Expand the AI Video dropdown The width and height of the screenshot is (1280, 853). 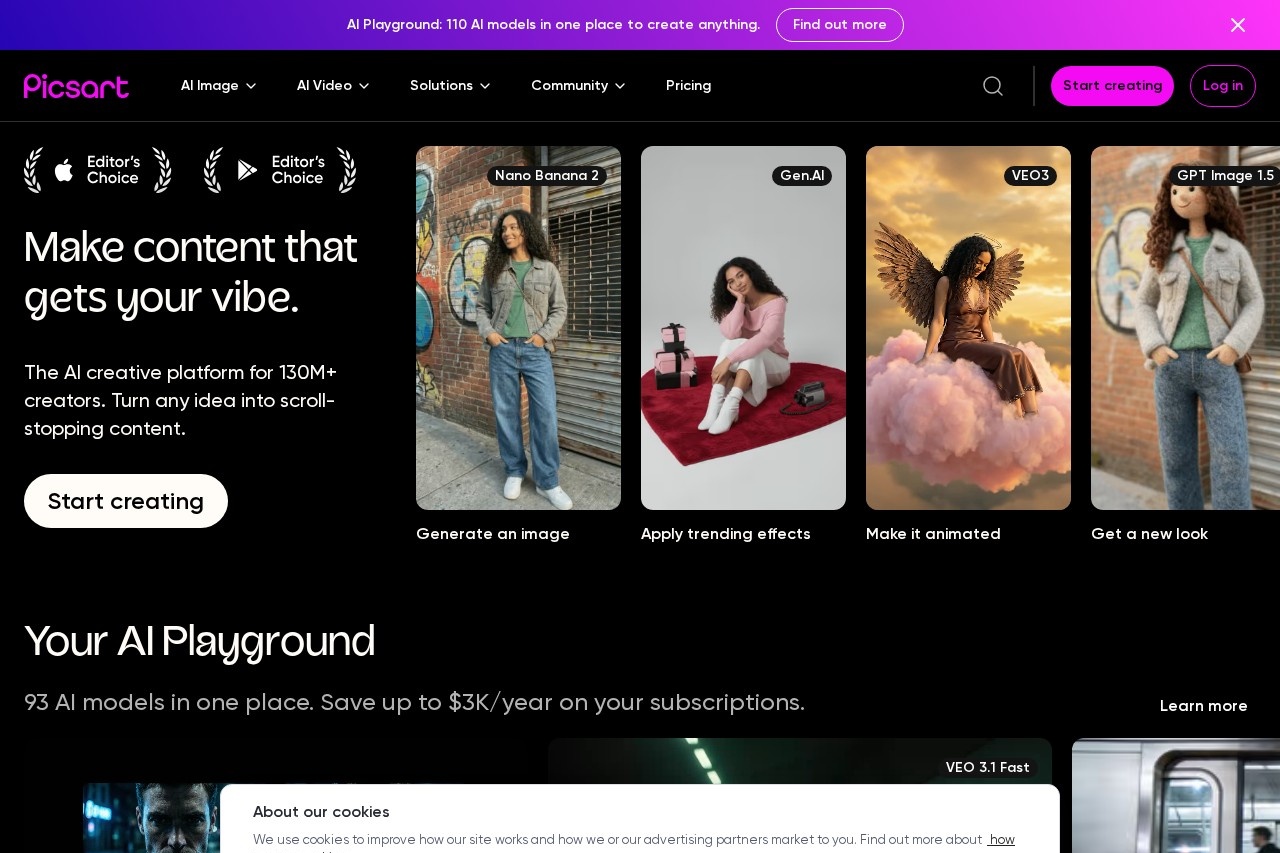pyautogui.click(x=333, y=86)
